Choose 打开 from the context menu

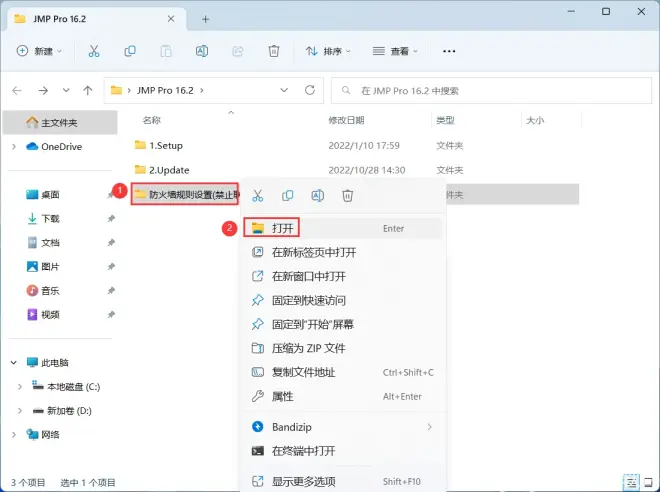point(343,228)
